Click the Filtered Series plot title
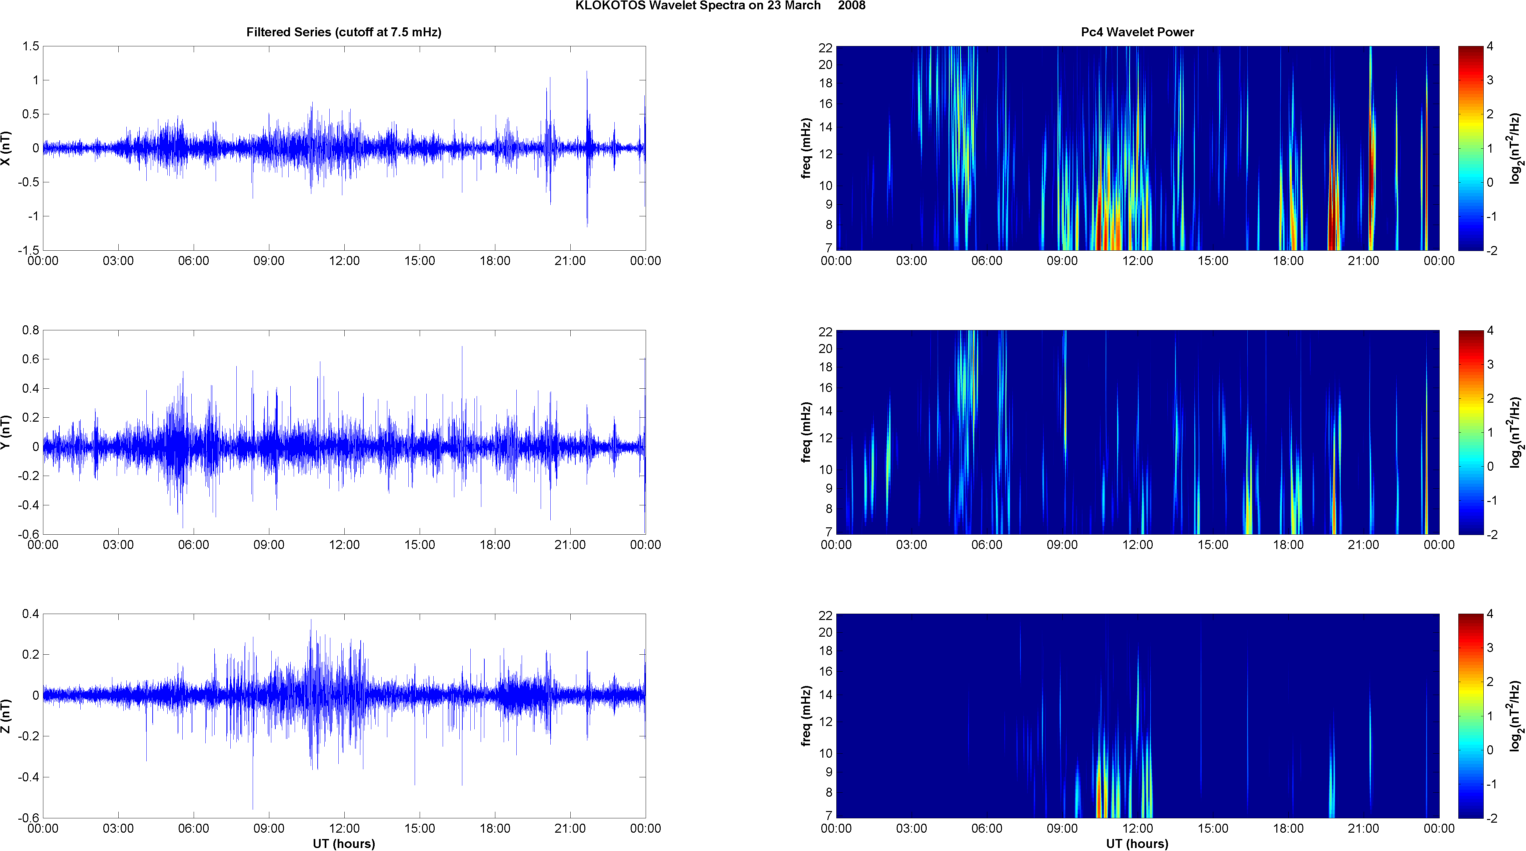Screen dimensions: 1526x851 click(x=344, y=32)
